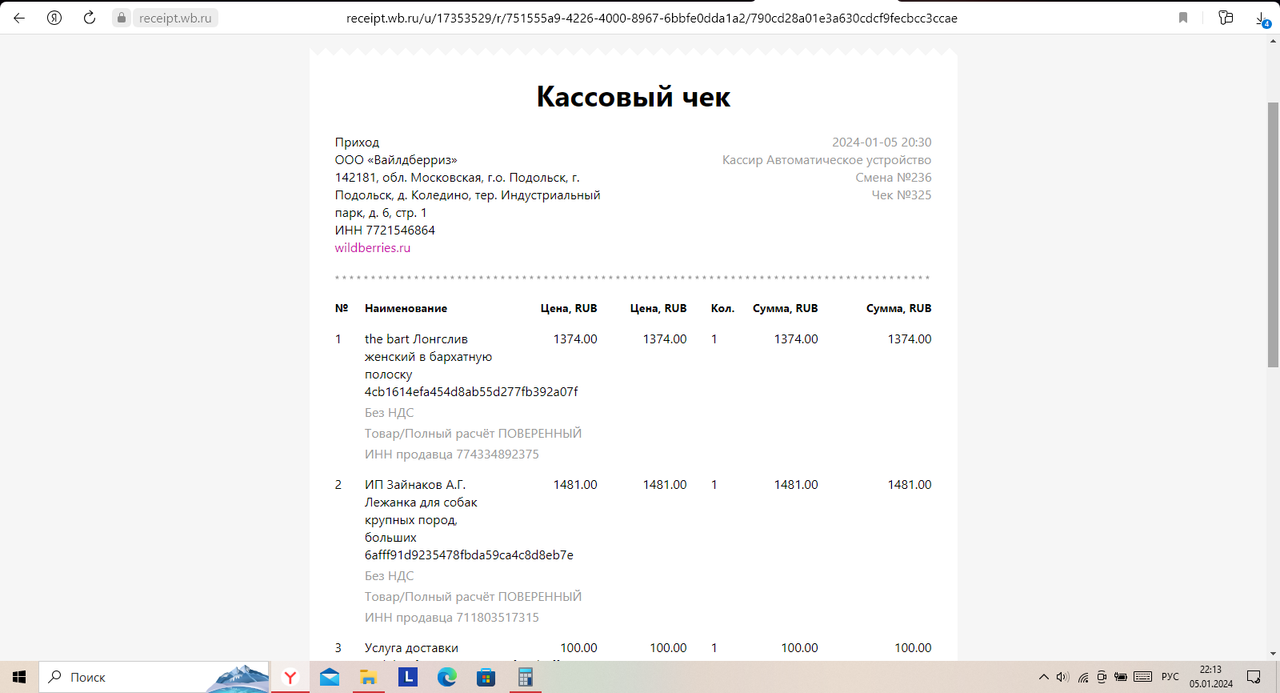
Task: Open the clock showing 22:13
Action: tap(1211, 677)
